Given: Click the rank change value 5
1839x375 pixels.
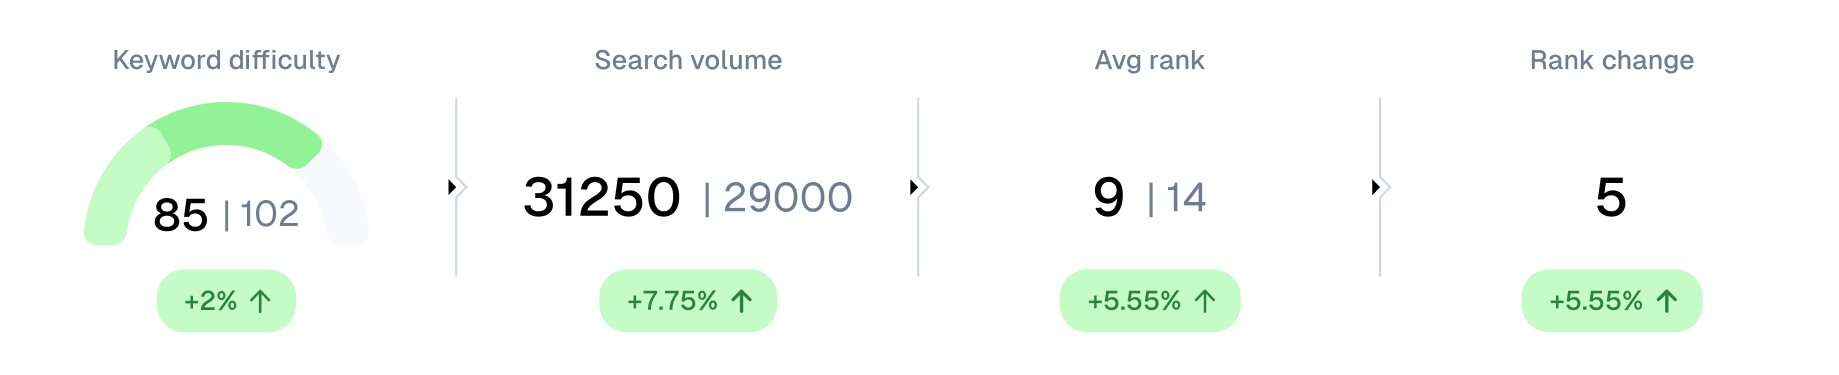Looking at the screenshot, I should click(x=1611, y=197).
